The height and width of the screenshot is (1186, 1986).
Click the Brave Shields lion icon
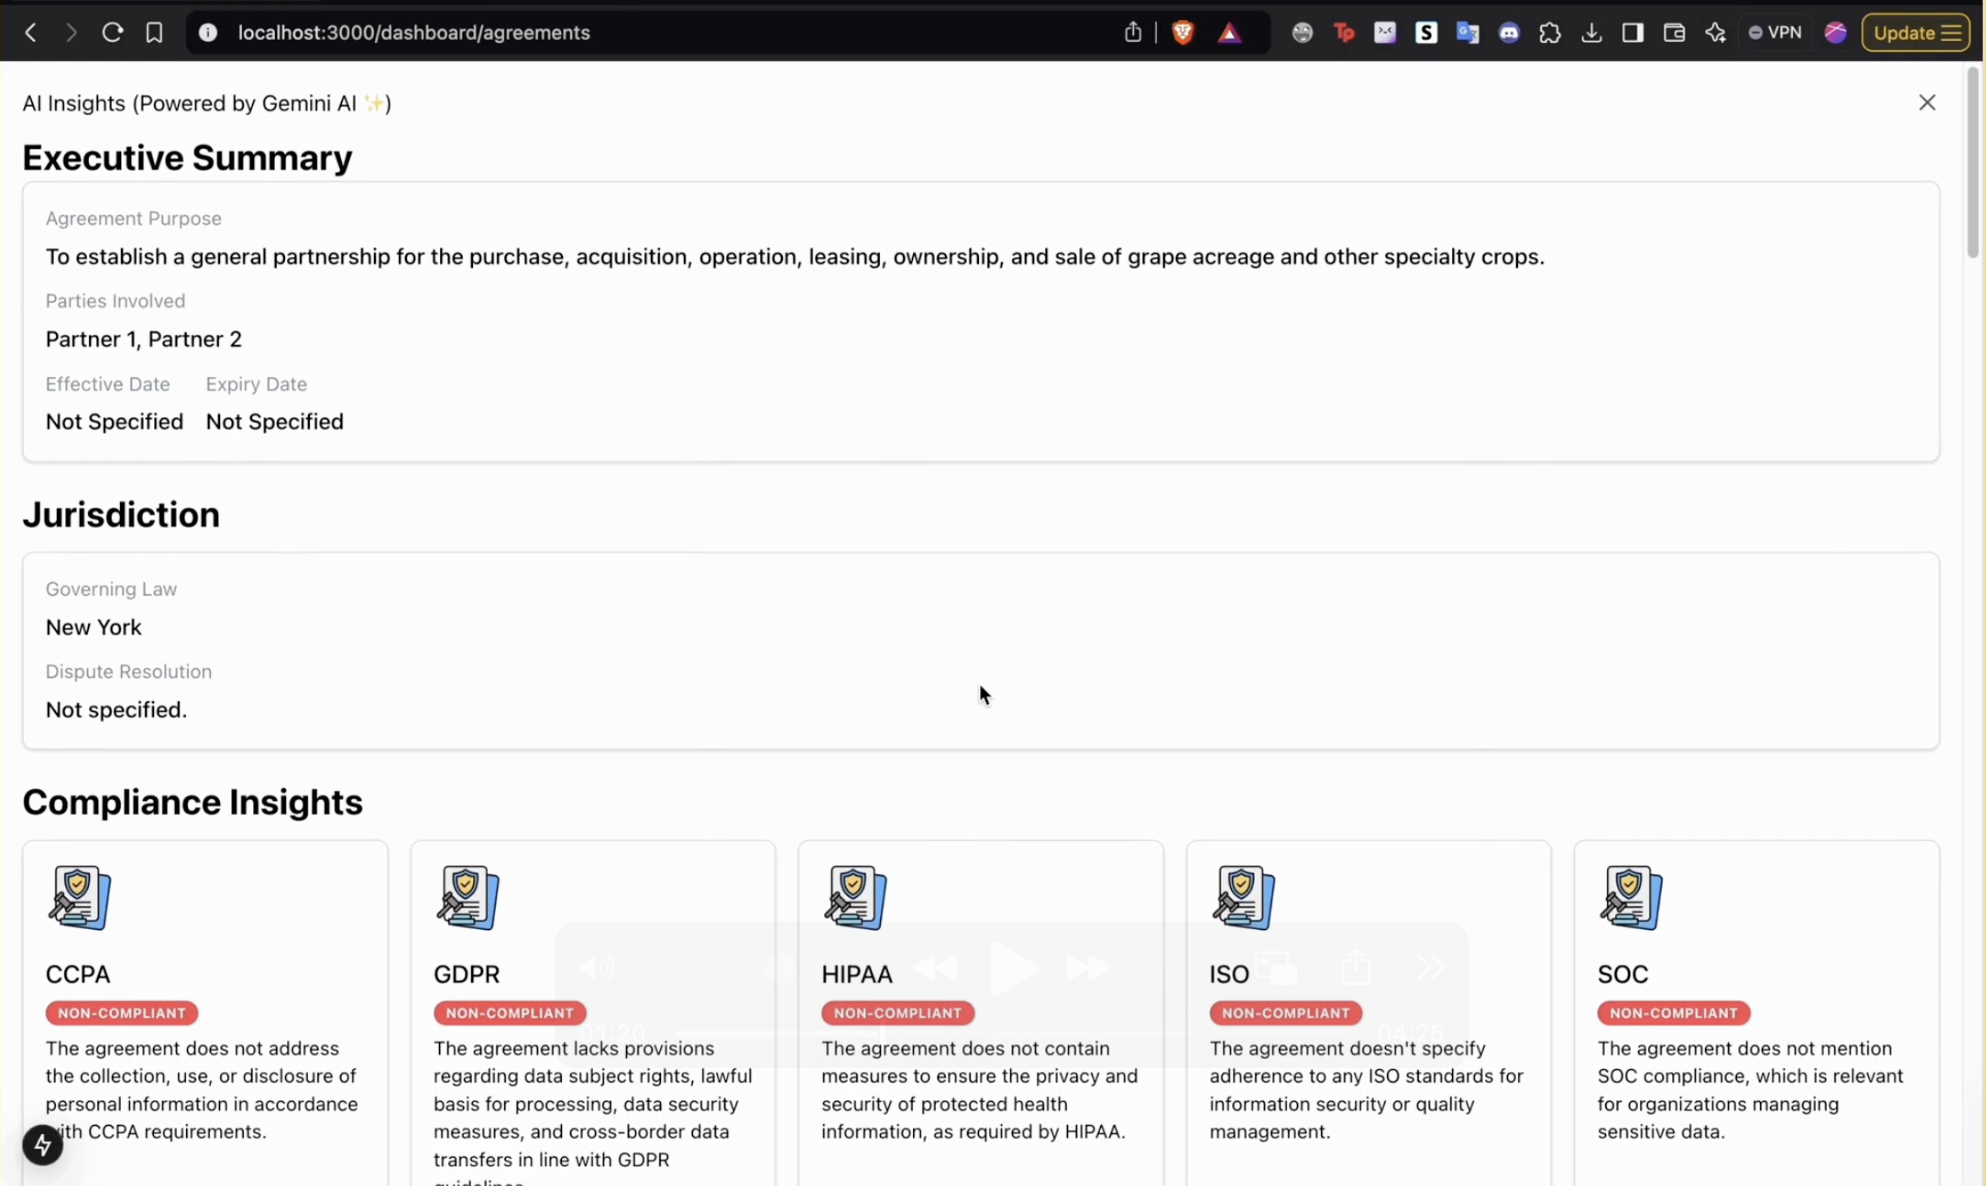pyautogui.click(x=1183, y=32)
